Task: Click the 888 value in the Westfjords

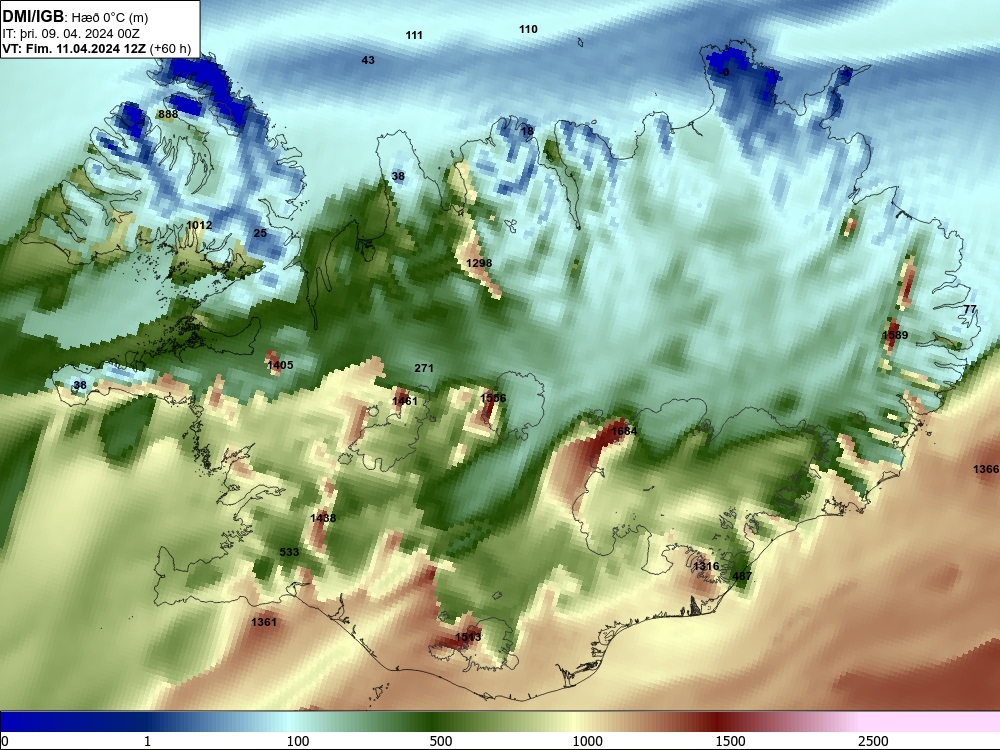Action: [168, 115]
